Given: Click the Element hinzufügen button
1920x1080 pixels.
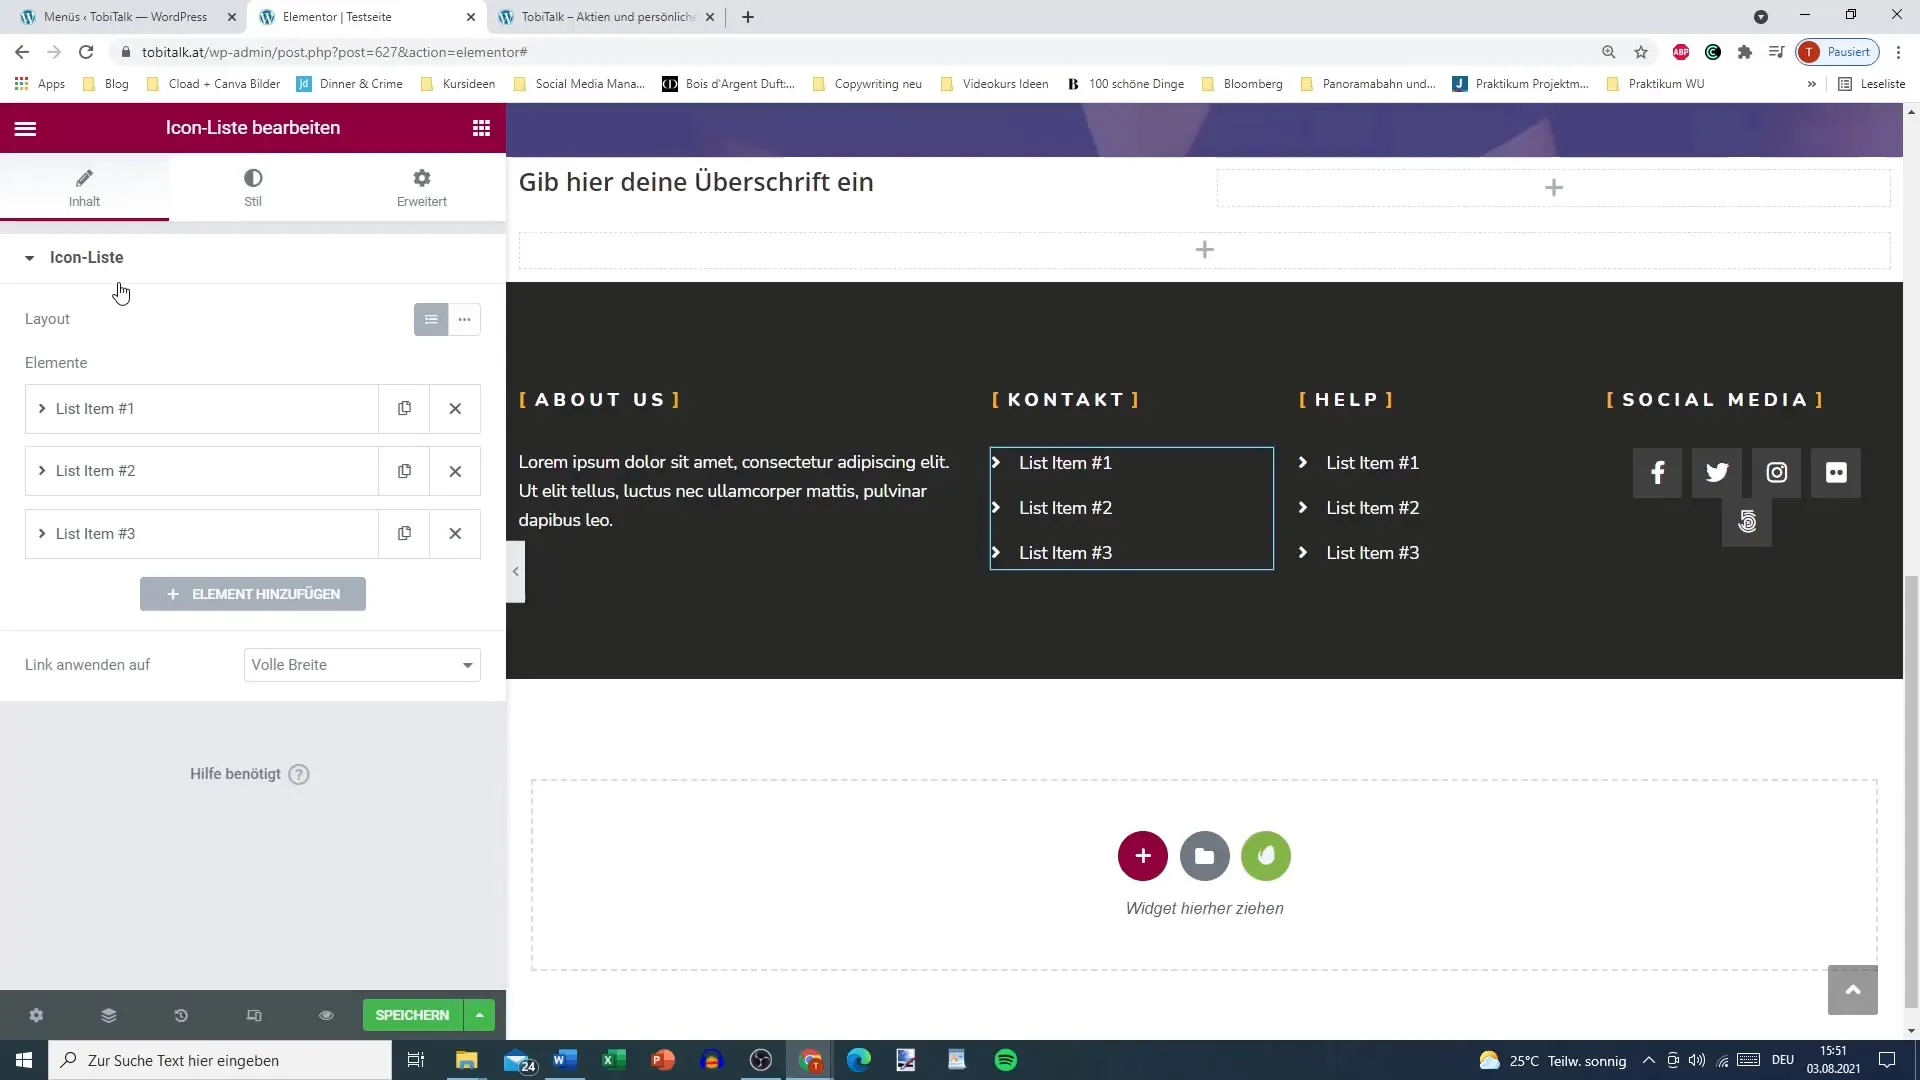Looking at the screenshot, I should coord(253,594).
